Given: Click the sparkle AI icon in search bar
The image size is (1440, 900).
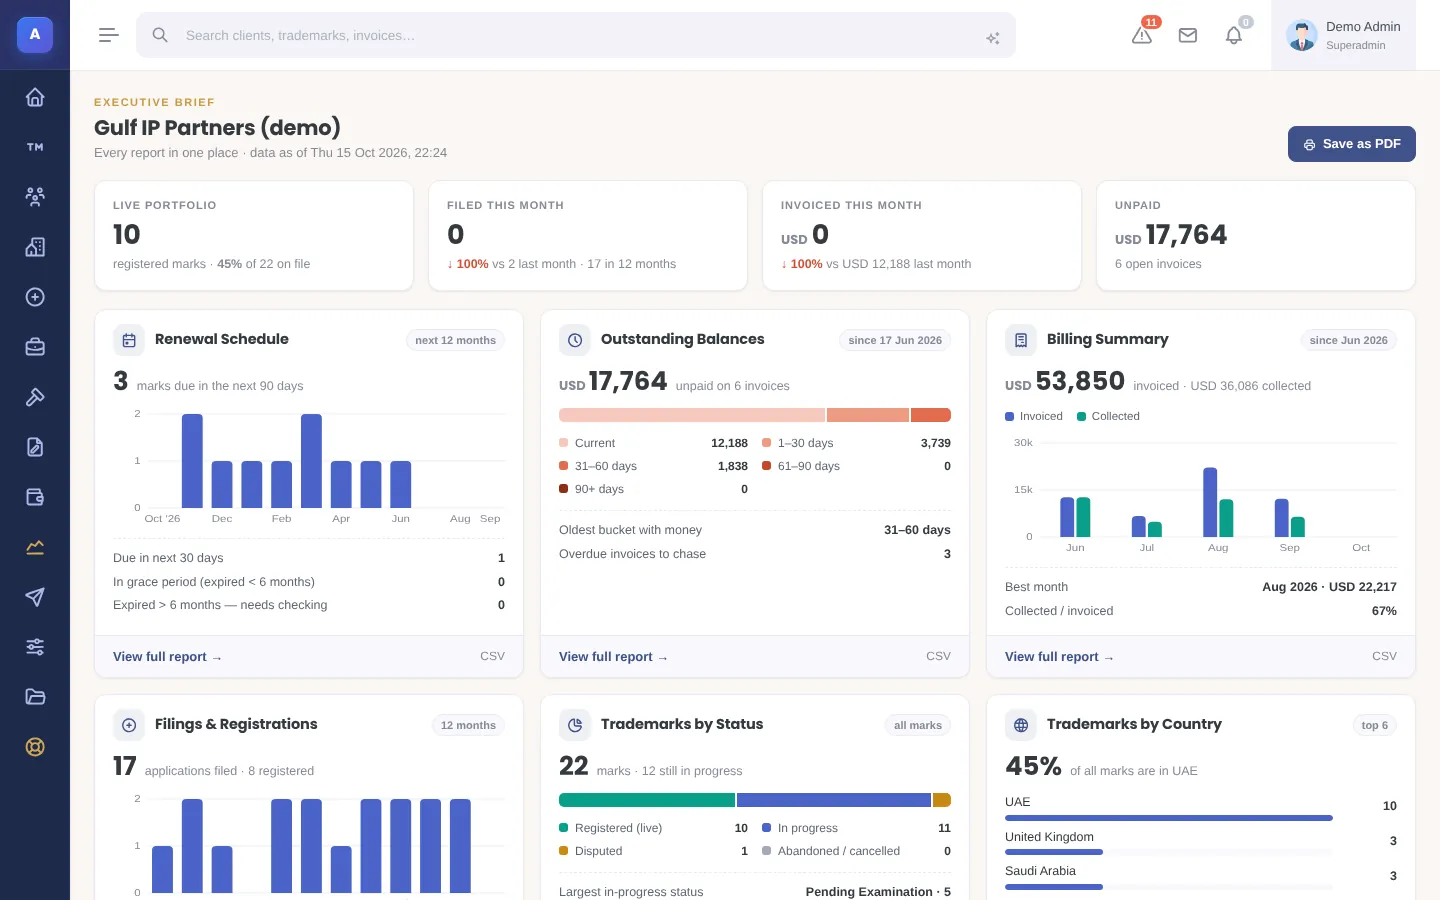Looking at the screenshot, I should coord(993,38).
